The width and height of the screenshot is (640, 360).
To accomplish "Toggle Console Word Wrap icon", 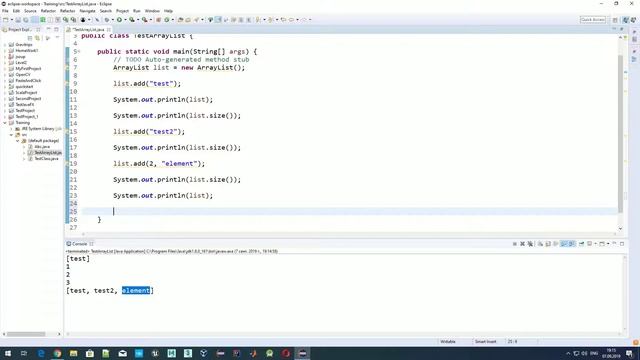I will point(556,244).
